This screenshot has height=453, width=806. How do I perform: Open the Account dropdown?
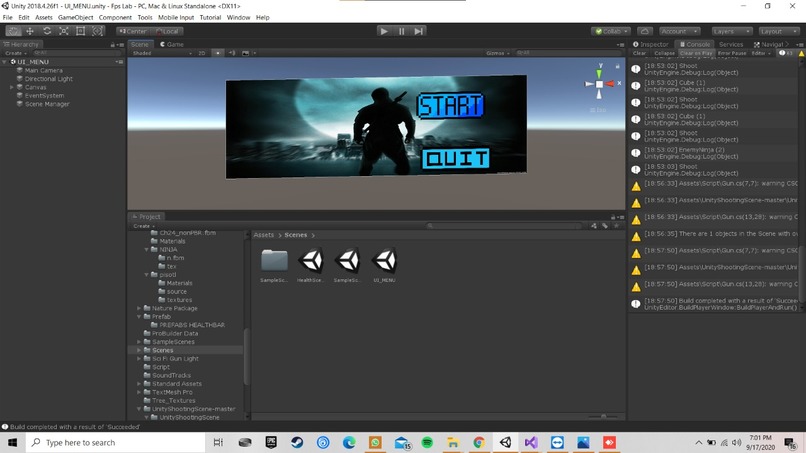click(679, 31)
